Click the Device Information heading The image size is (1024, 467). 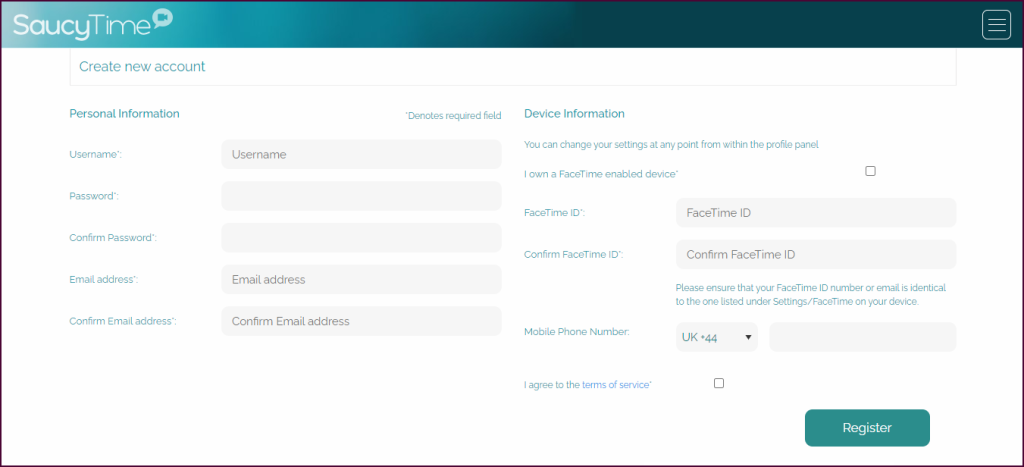tap(574, 114)
